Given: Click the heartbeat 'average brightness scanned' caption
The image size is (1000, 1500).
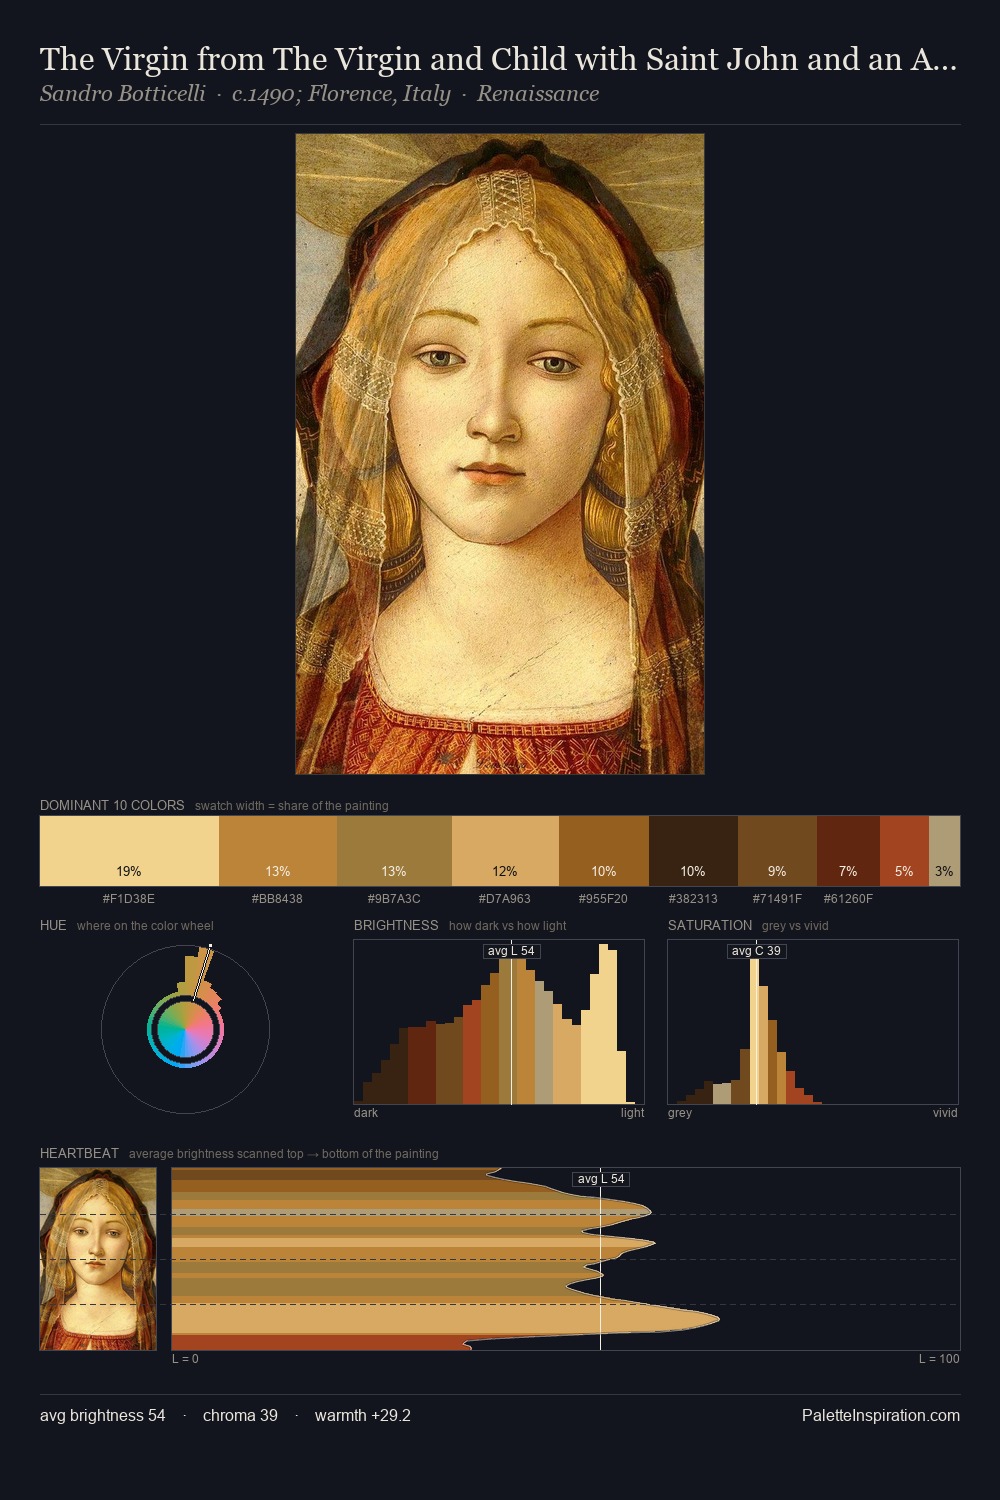Looking at the screenshot, I should (284, 1154).
